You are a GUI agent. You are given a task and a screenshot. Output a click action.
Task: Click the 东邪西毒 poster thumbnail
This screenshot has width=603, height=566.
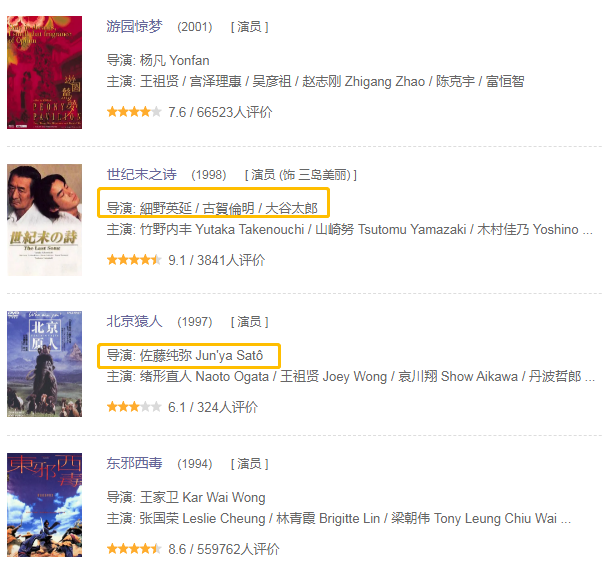(x=45, y=505)
